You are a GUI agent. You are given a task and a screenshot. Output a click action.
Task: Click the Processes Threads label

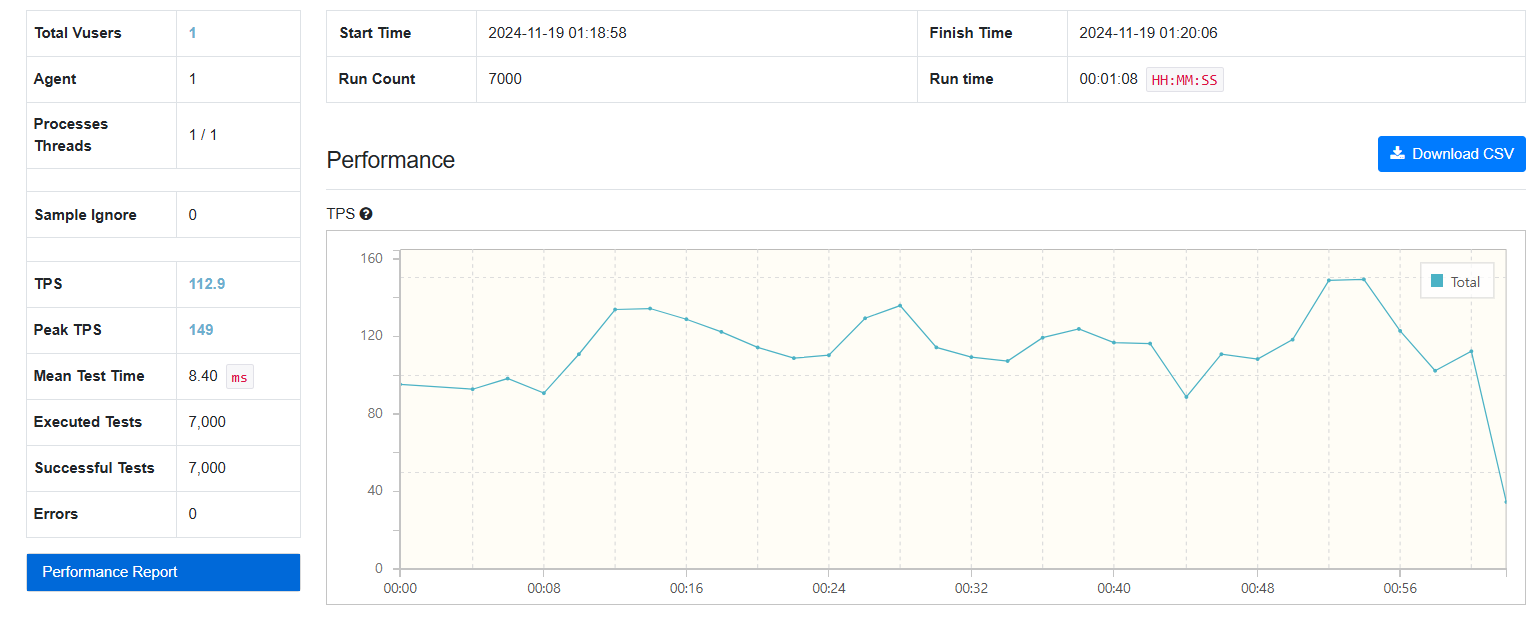click(x=71, y=135)
